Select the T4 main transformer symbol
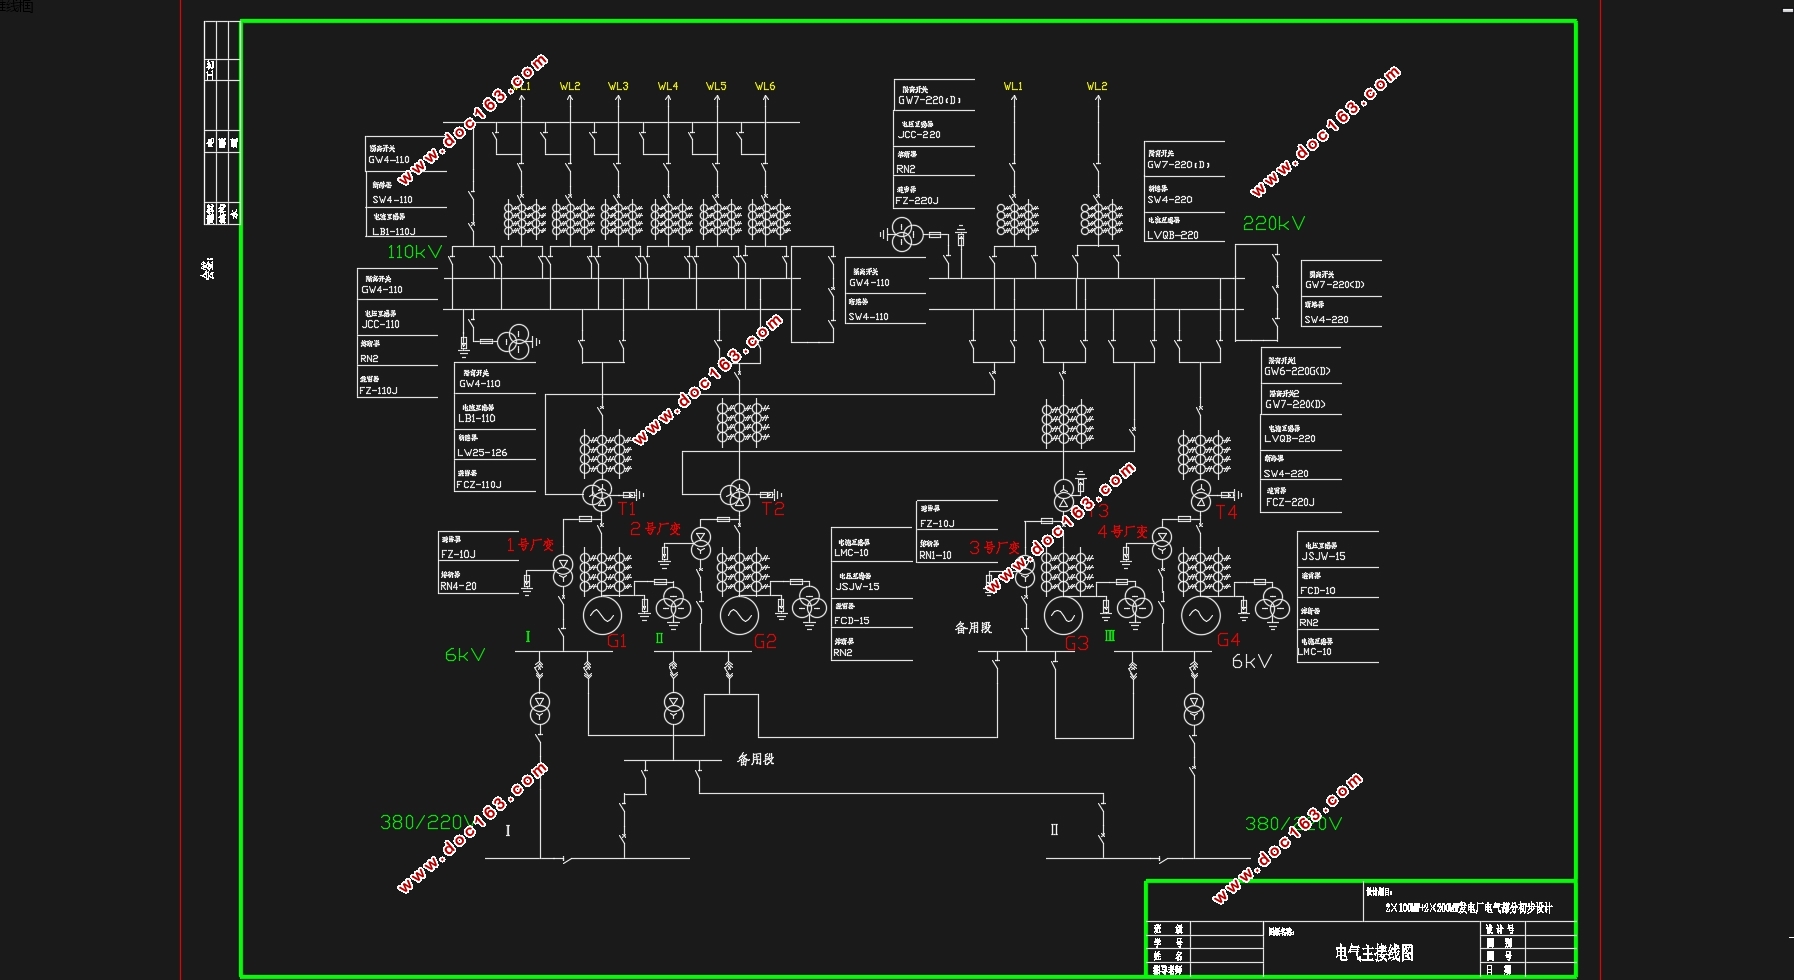This screenshot has height=980, width=1794. point(1201,494)
